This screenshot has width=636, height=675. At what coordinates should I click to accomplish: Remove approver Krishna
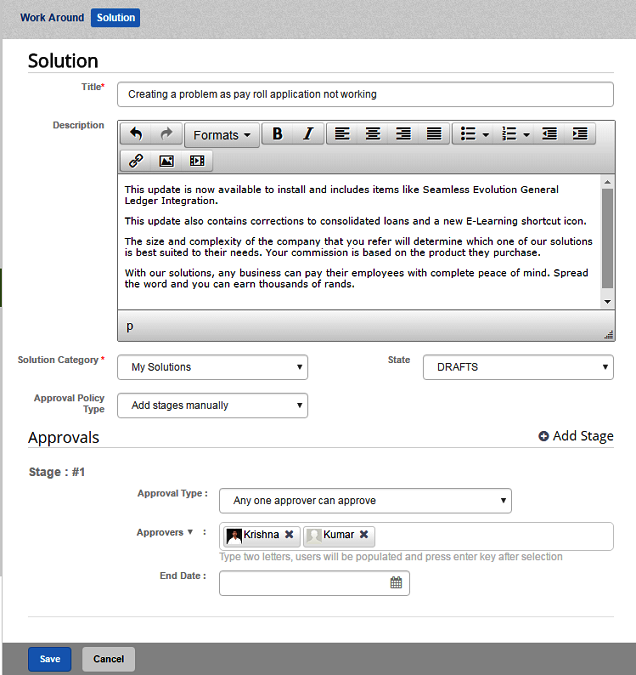click(289, 534)
